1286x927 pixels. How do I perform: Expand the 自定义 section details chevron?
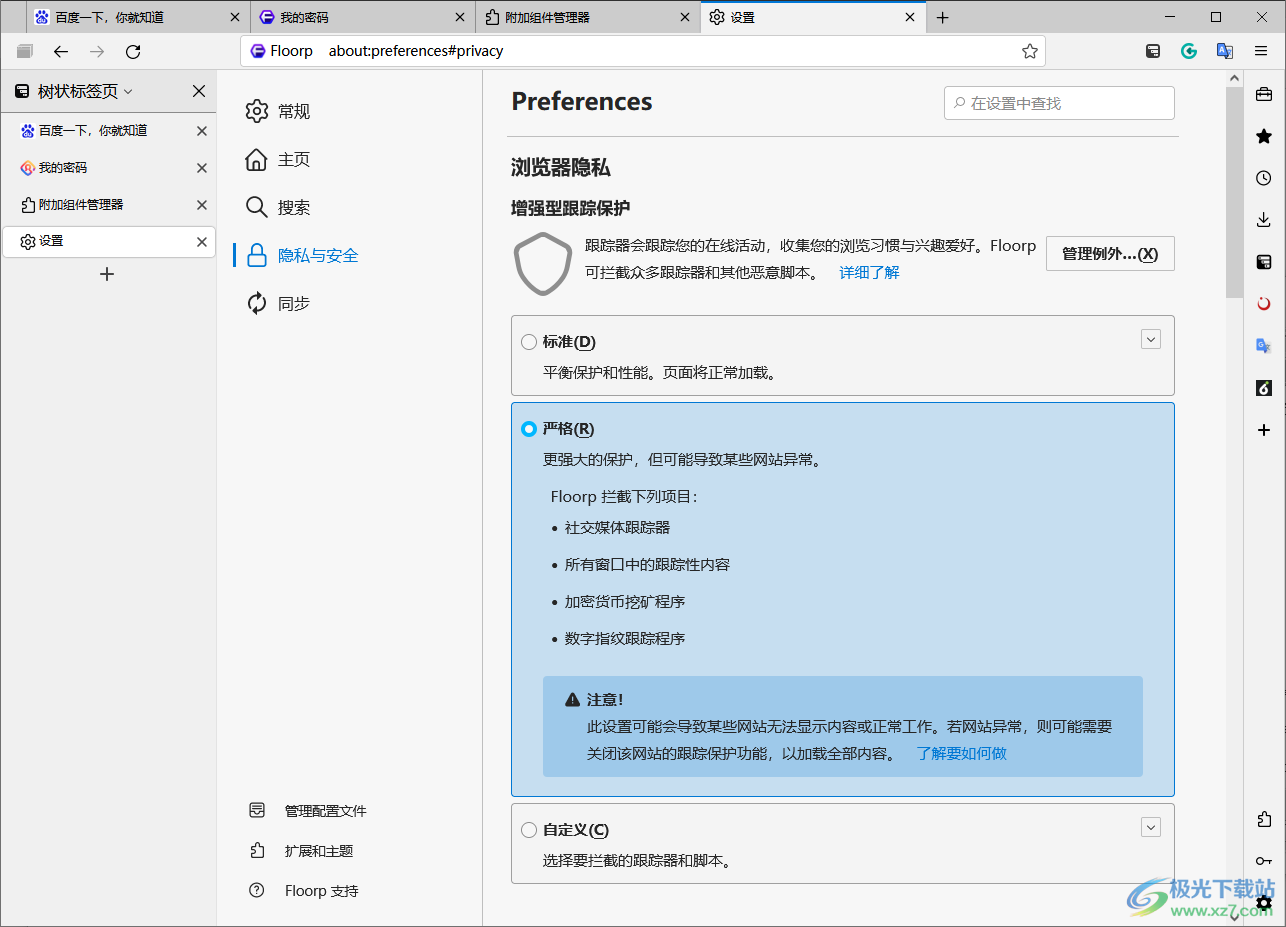1151,827
